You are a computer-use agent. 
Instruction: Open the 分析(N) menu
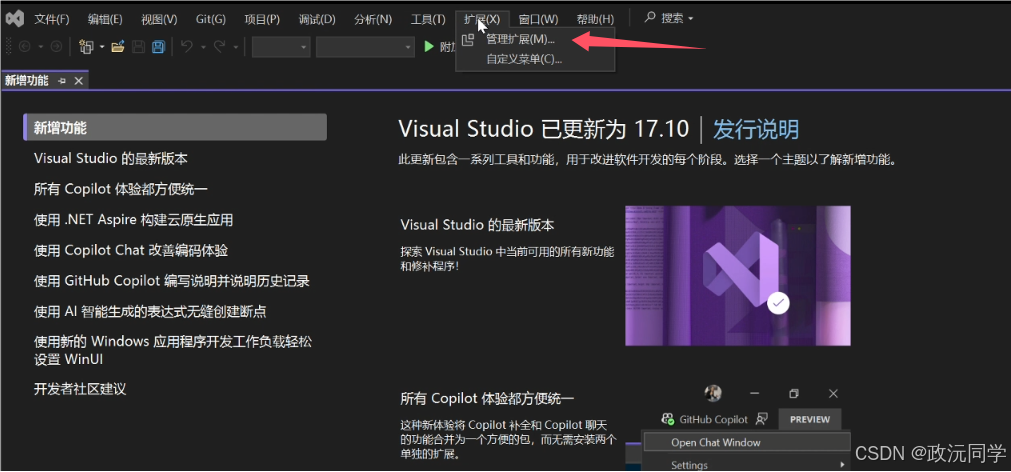(x=373, y=19)
